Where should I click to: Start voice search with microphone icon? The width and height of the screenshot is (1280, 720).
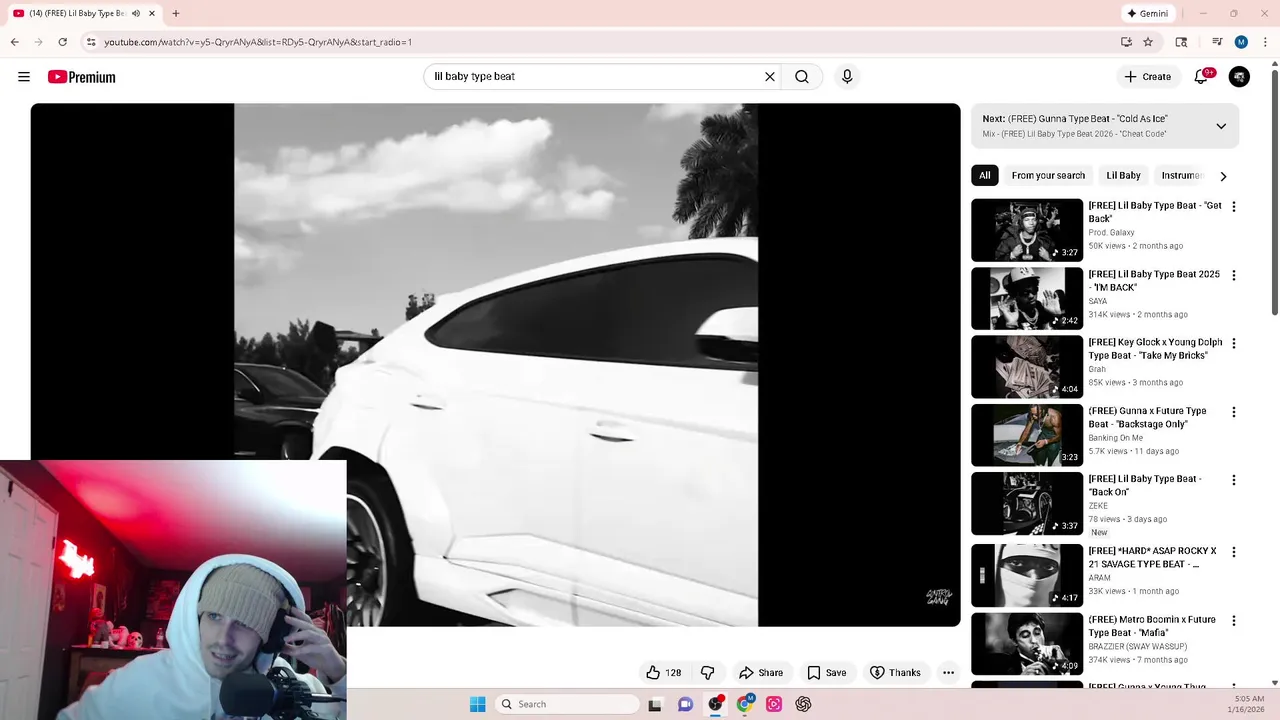(x=847, y=77)
